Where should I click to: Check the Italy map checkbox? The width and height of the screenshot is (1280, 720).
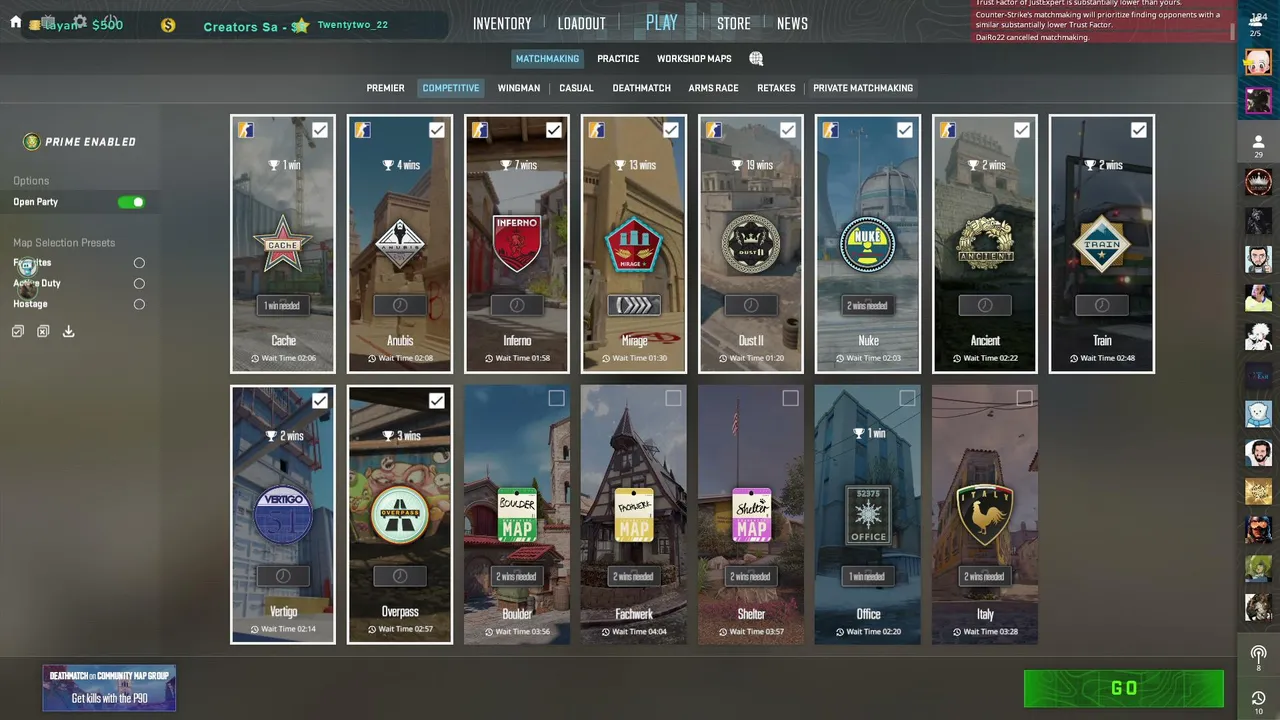click(1024, 399)
